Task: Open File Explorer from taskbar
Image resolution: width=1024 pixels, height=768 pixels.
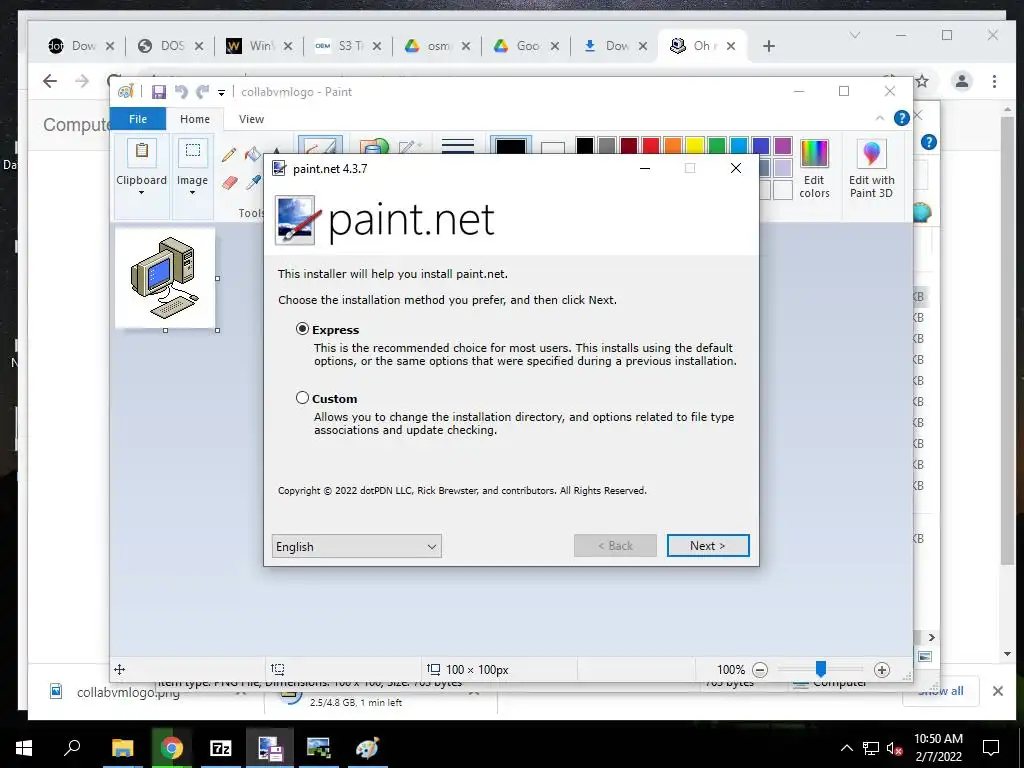Action: pyautogui.click(x=122, y=748)
